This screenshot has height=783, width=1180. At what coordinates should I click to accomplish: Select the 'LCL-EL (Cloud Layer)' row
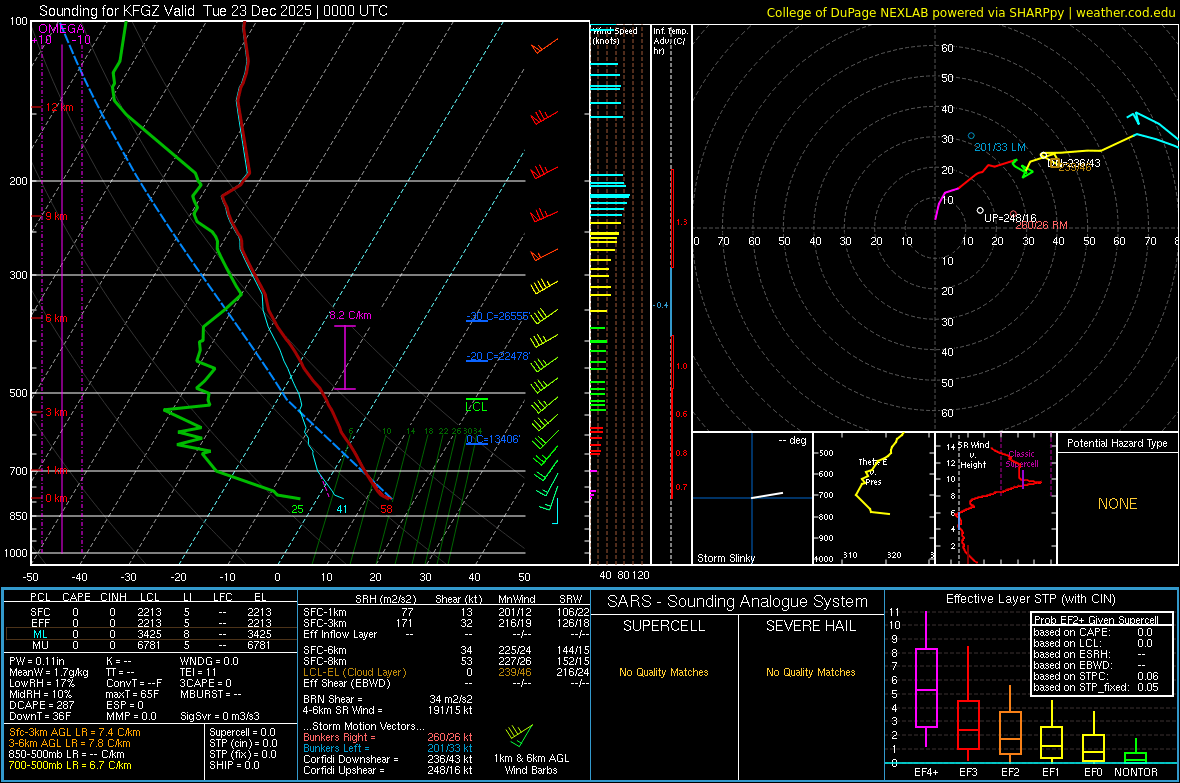[446, 672]
